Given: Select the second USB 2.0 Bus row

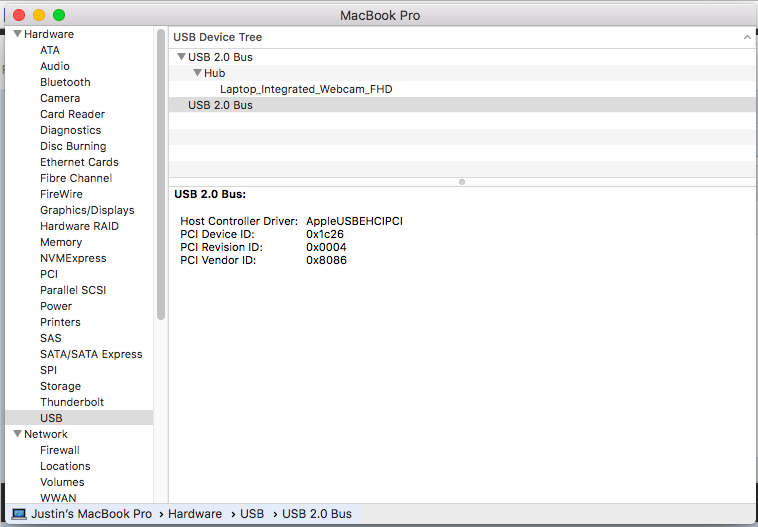Looking at the screenshot, I should click(220, 105).
